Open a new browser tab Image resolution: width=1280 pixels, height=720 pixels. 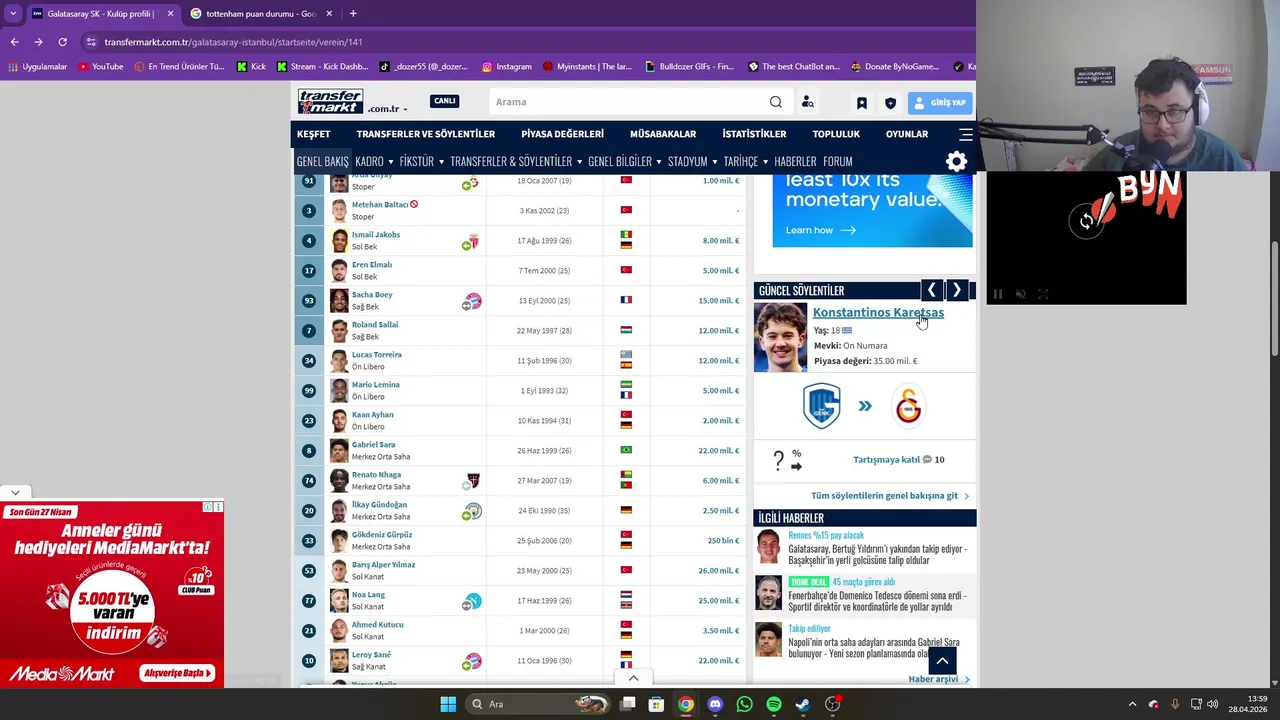click(x=353, y=13)
